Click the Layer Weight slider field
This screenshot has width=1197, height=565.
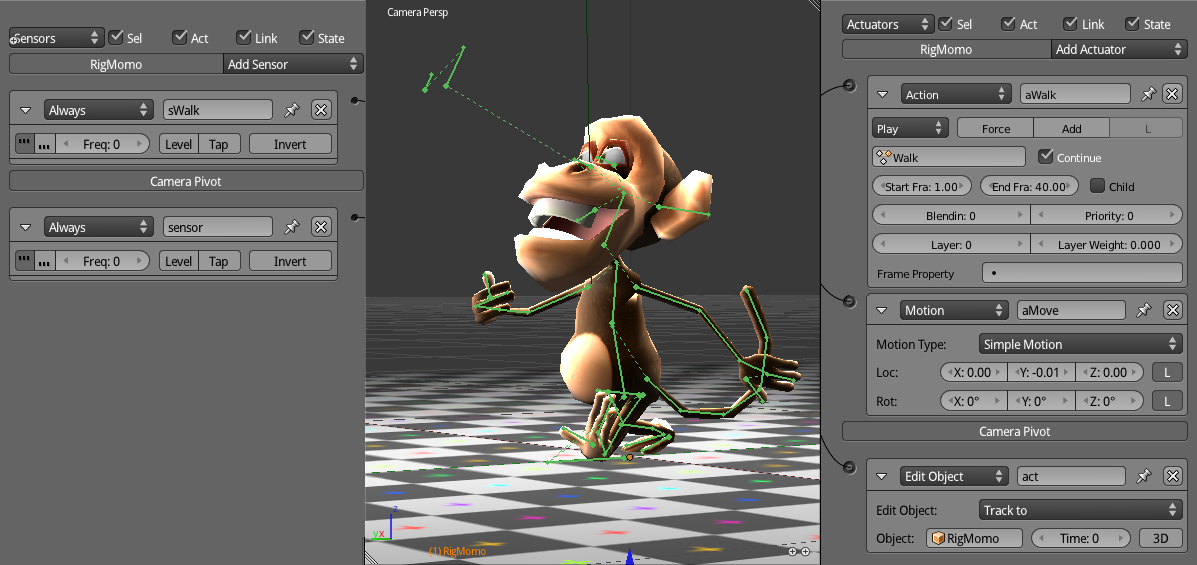tap(1107, 244)
